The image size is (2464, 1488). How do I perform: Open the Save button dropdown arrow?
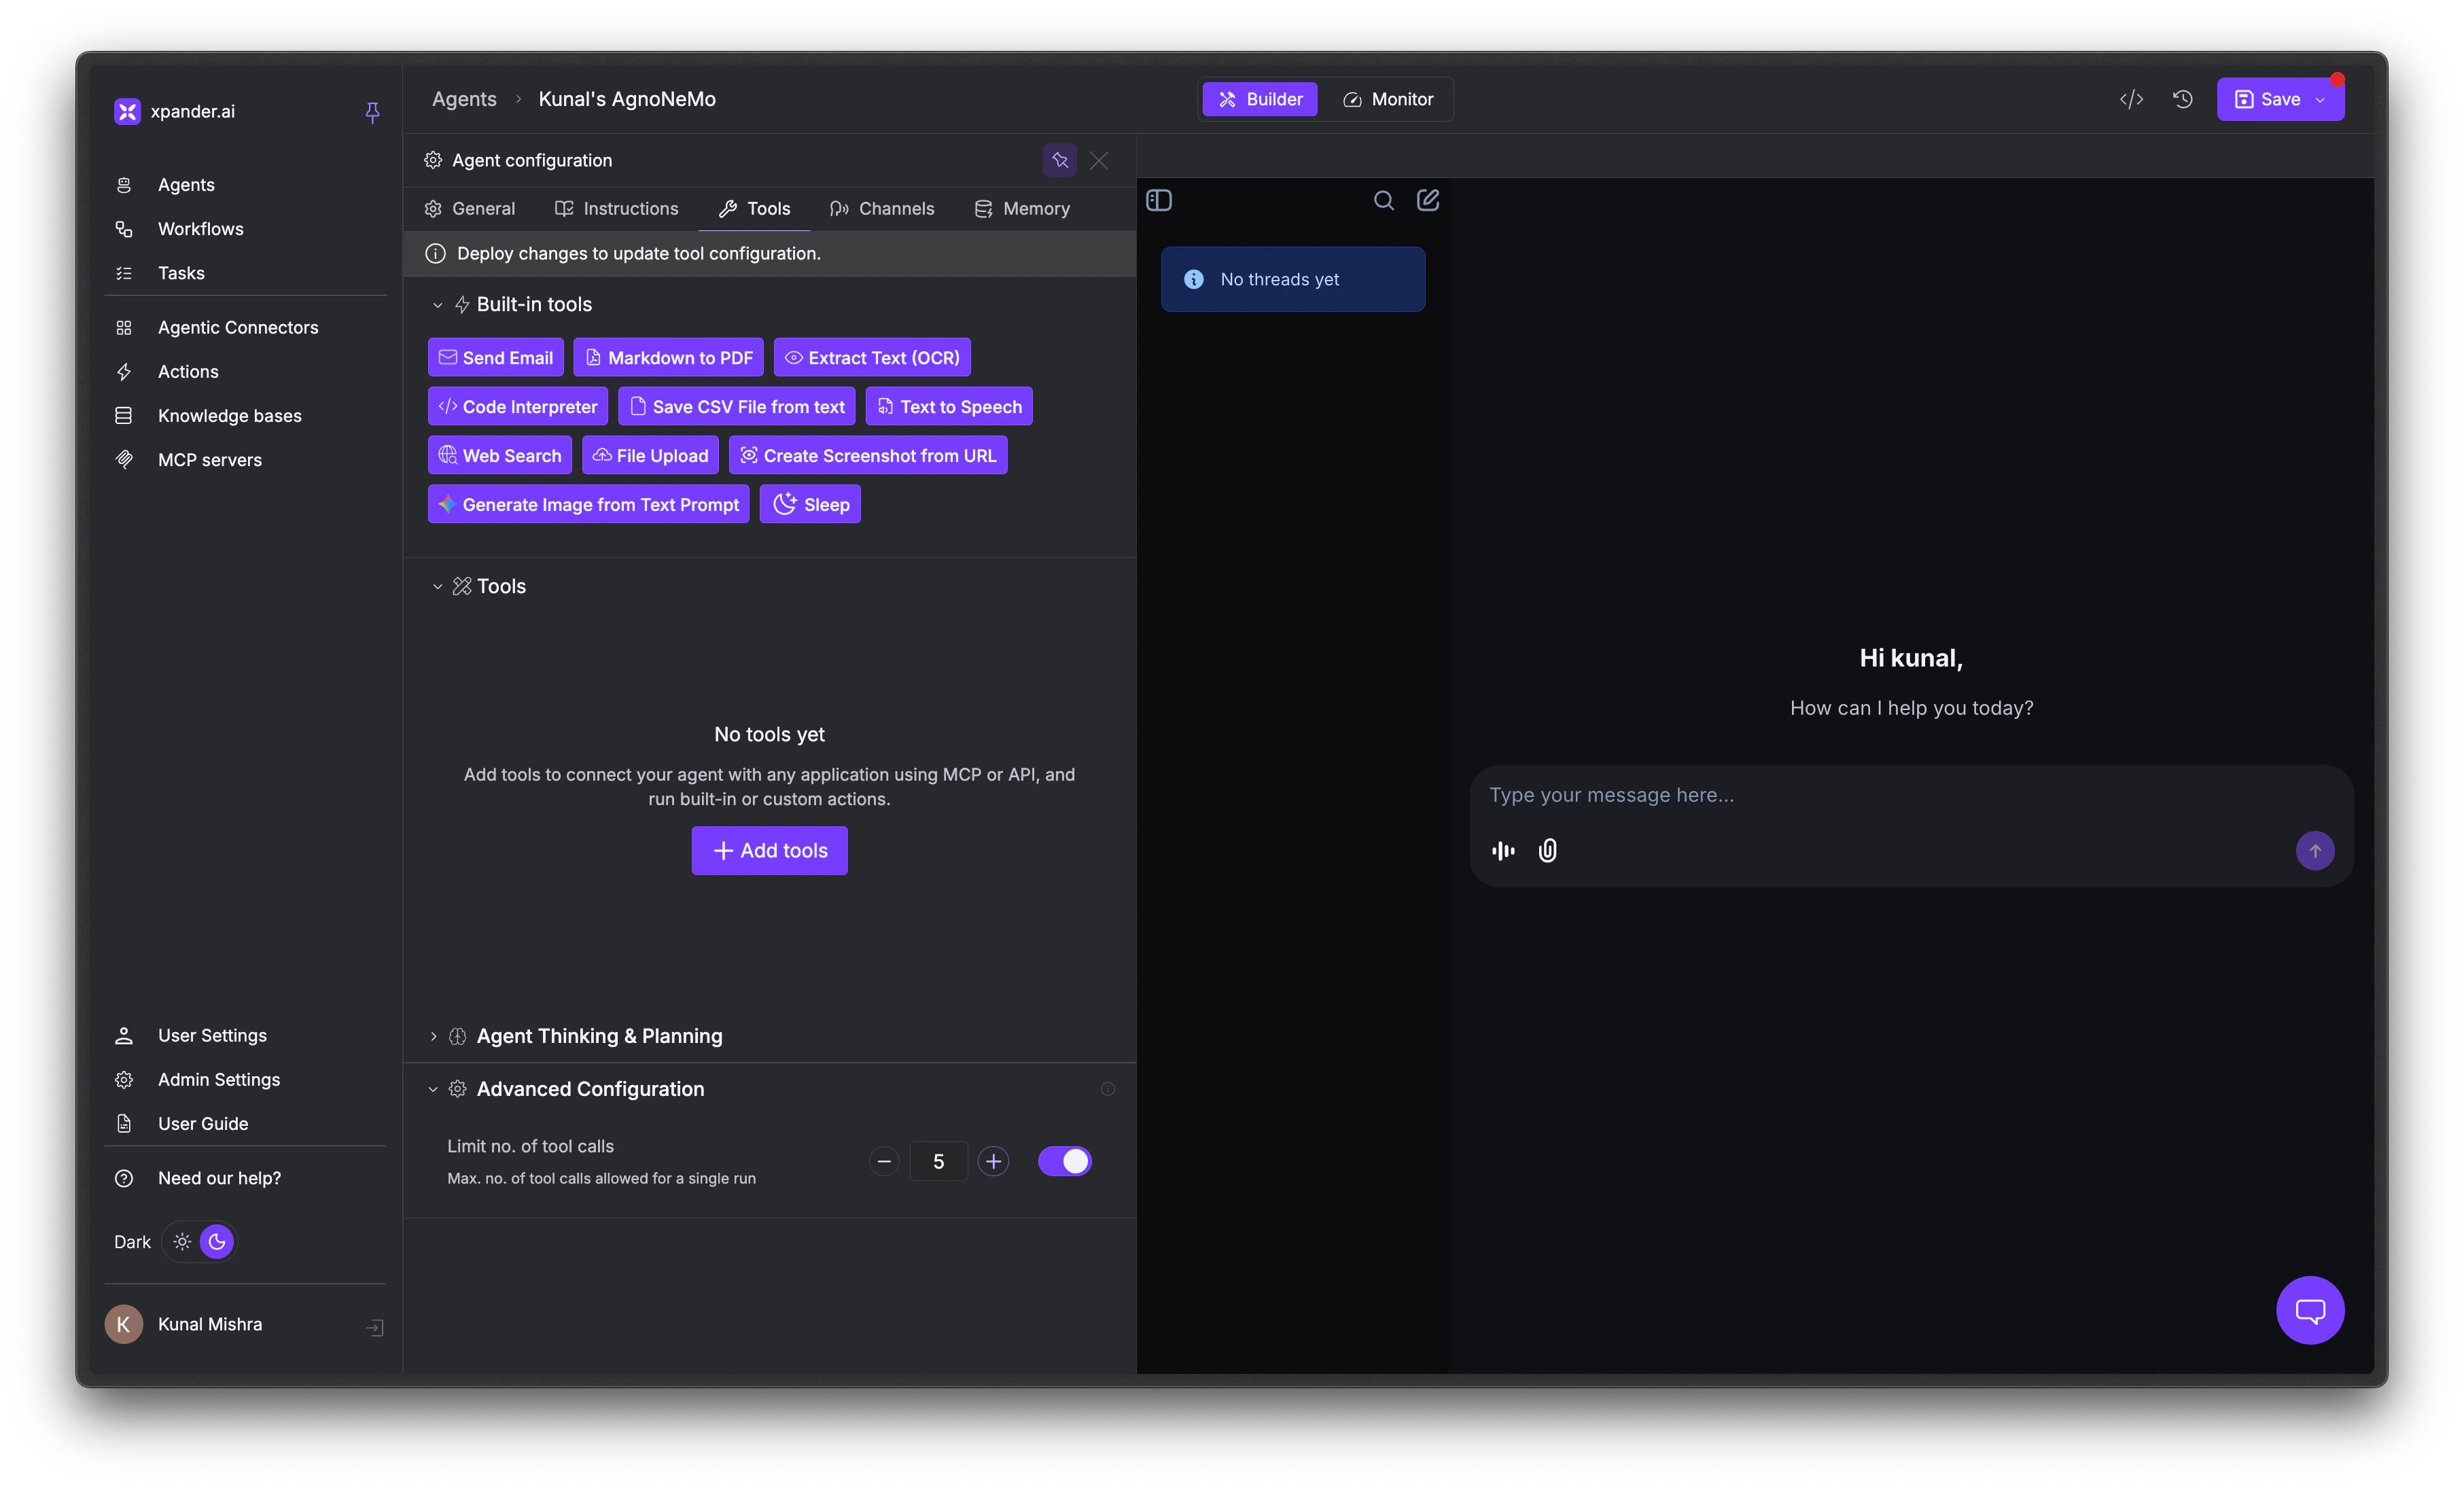click(2321, 100)
